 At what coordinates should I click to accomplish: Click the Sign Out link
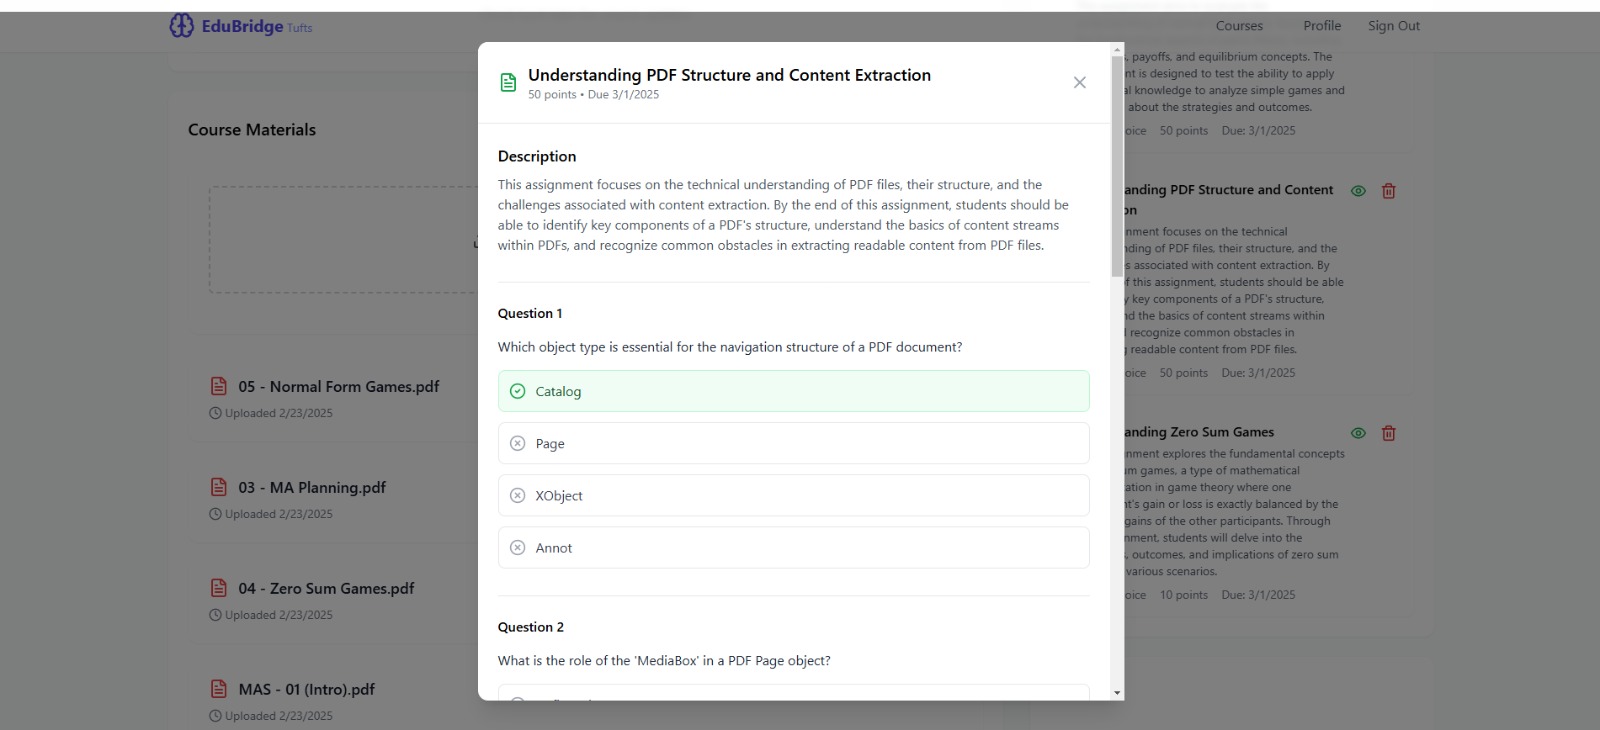pos(1394,26)
